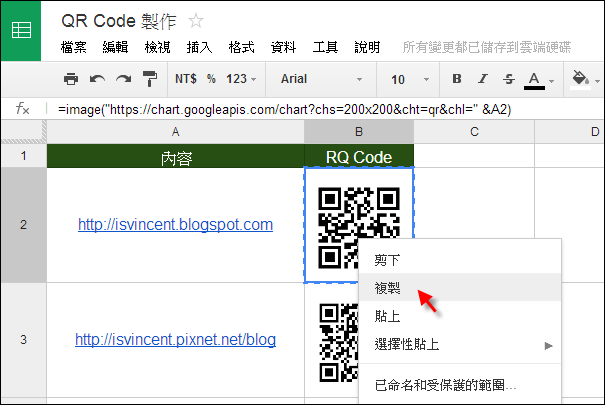Open the 123 number formats dropdown

coord(241,79)
